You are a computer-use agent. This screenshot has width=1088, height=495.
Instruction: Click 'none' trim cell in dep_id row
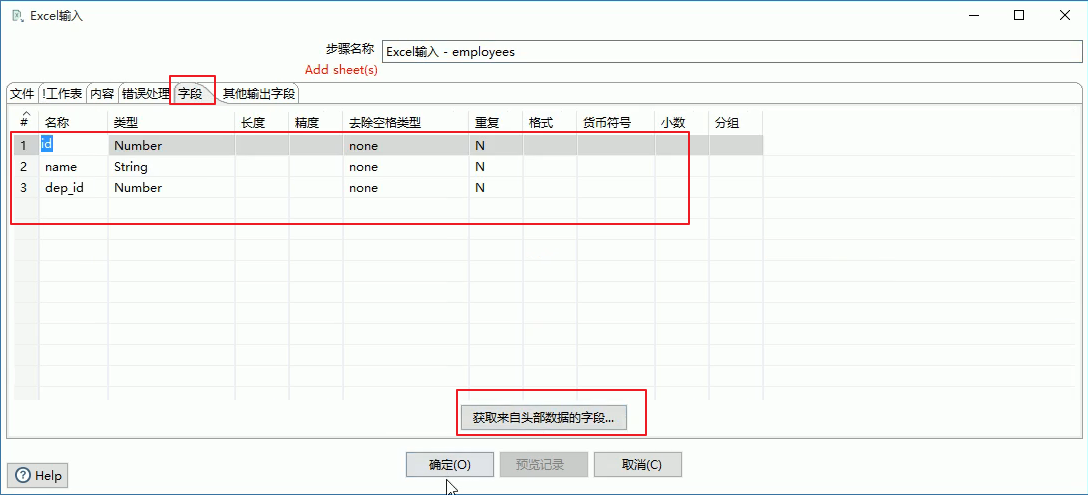pyautogui.click(x=406, y=187)
